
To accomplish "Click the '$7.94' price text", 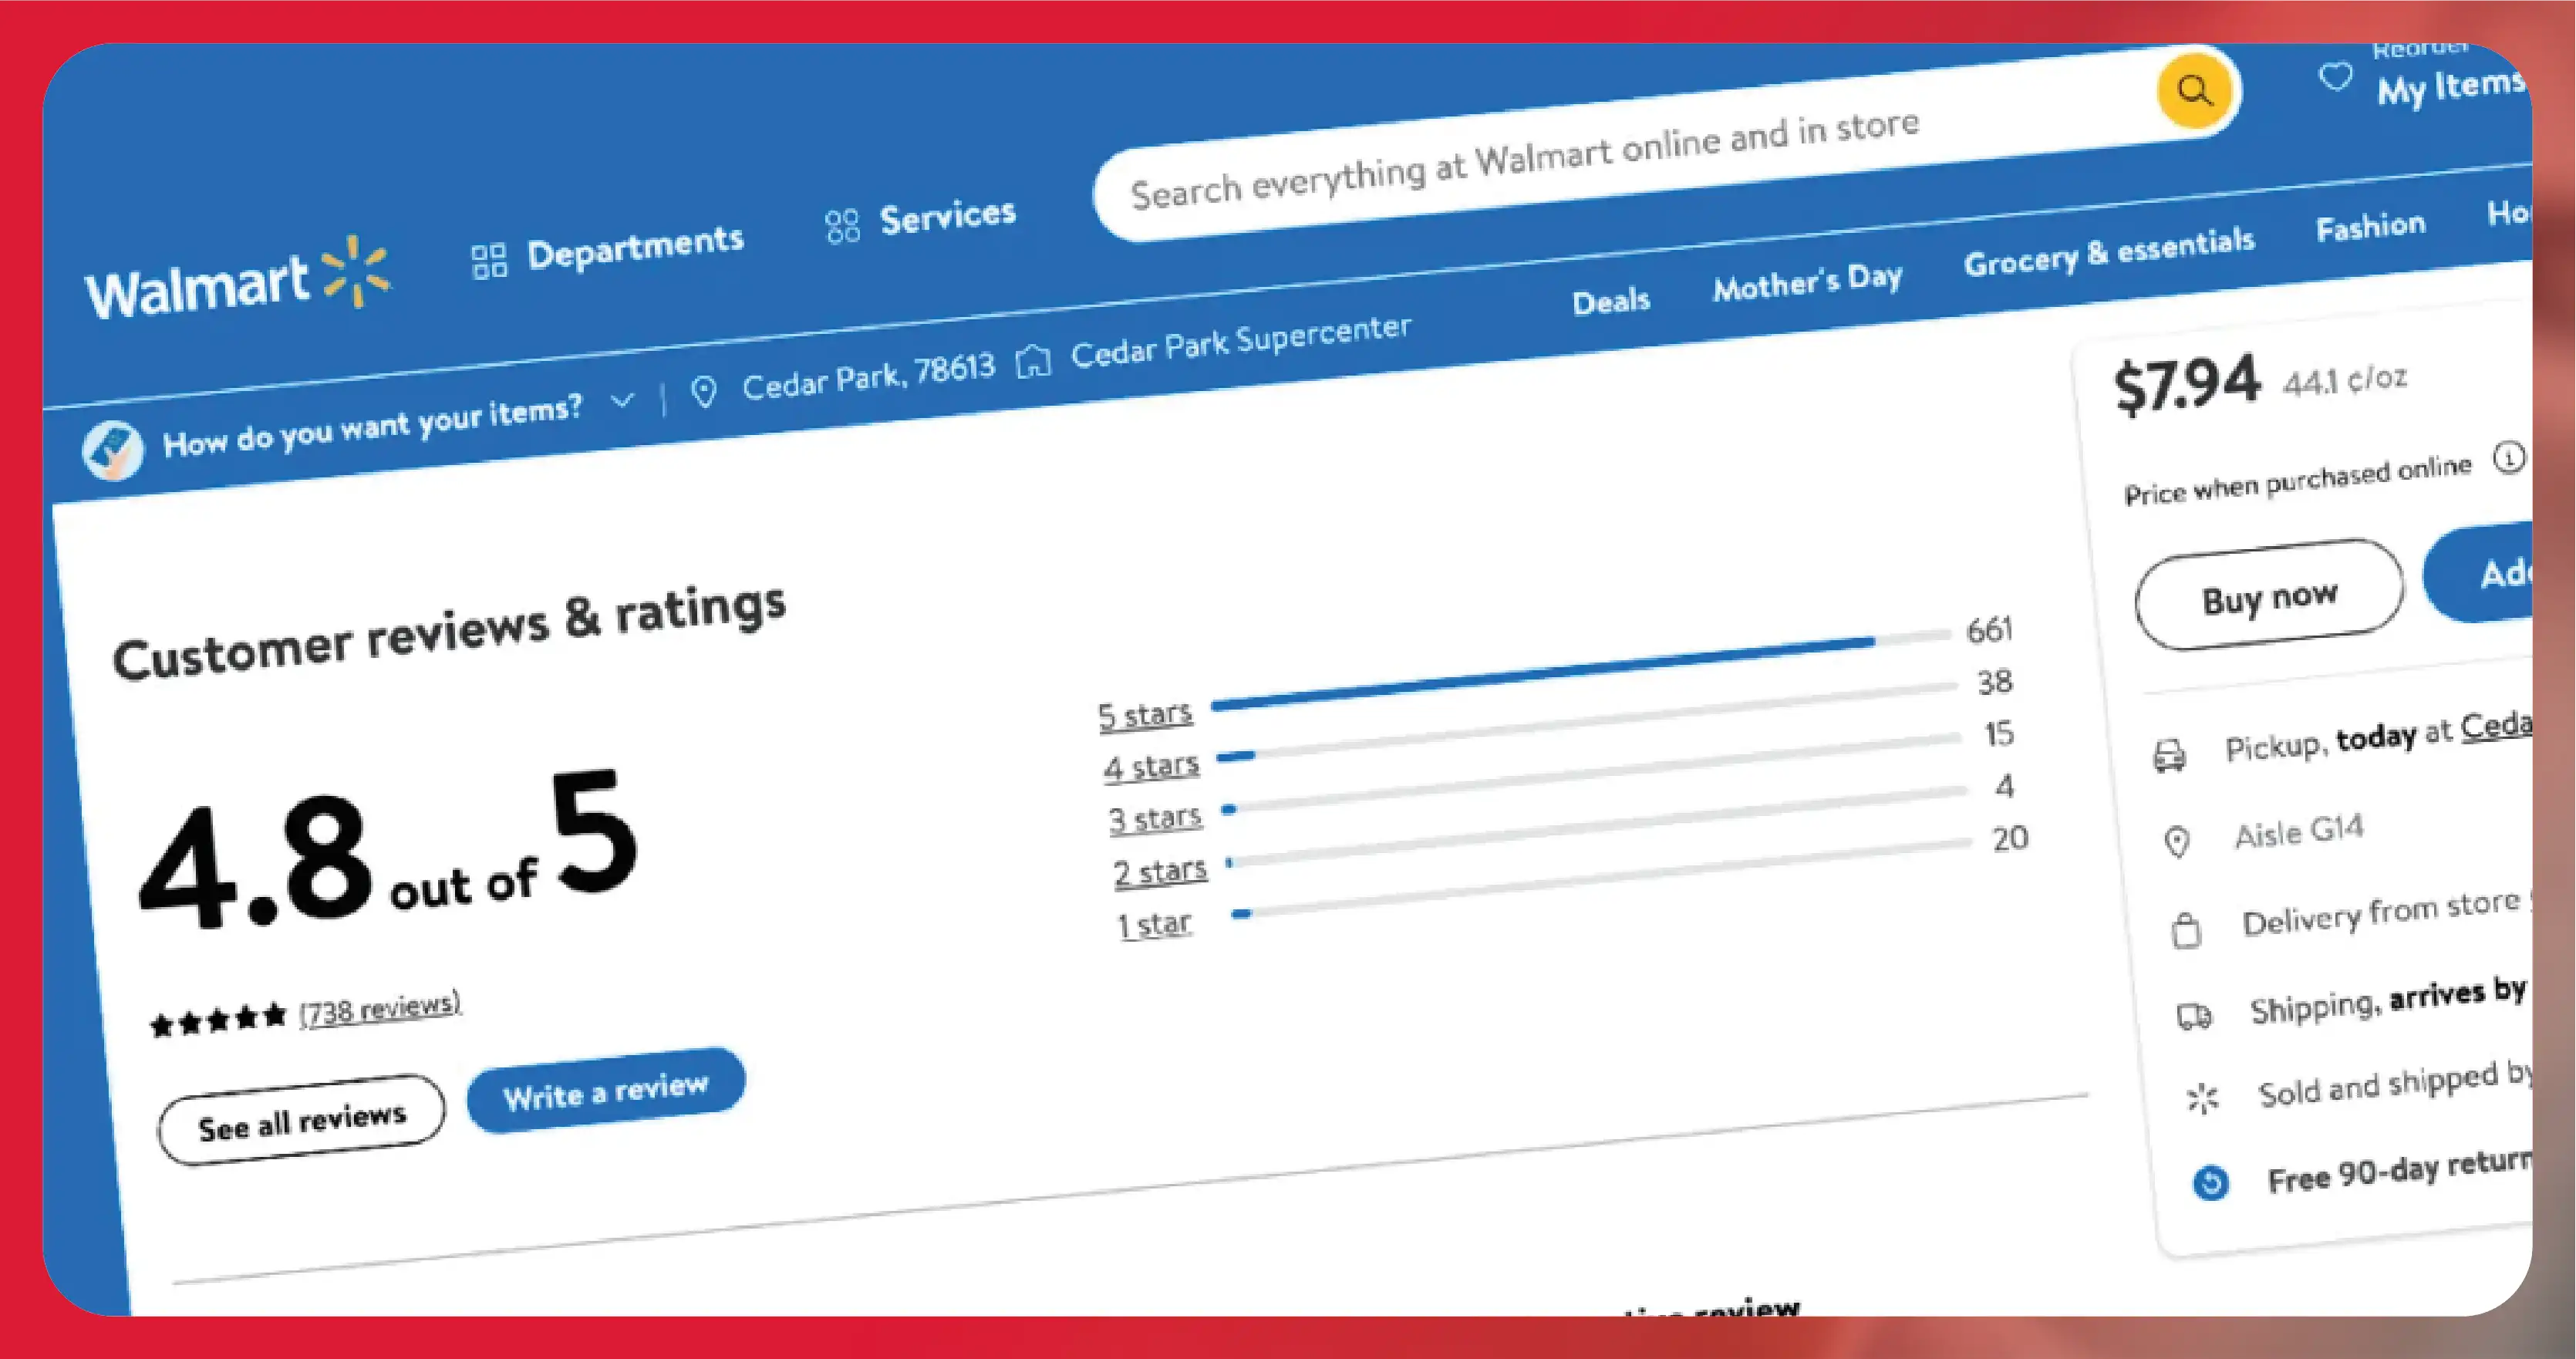I will pyautogui.click(x=2187, y=383).
